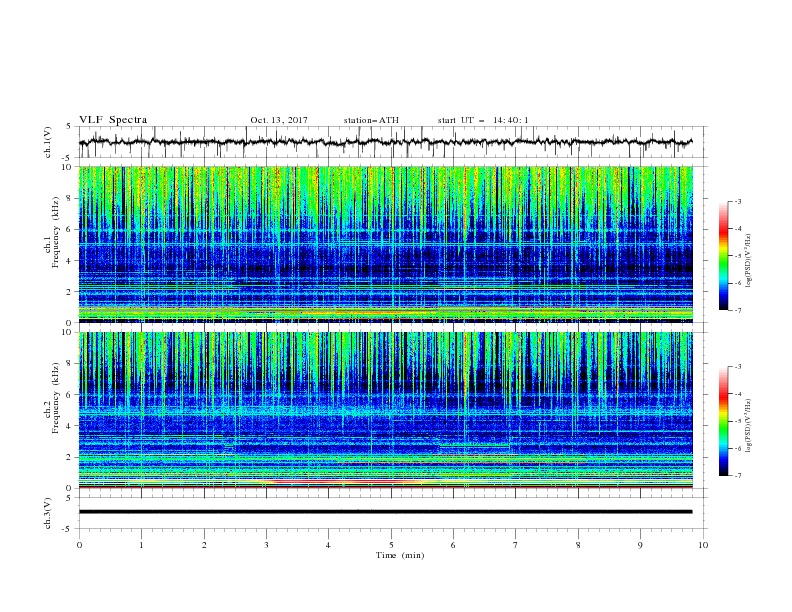Click time axis tick label '7'
This screenshot has width=792, height=612.
pos(516,545)
